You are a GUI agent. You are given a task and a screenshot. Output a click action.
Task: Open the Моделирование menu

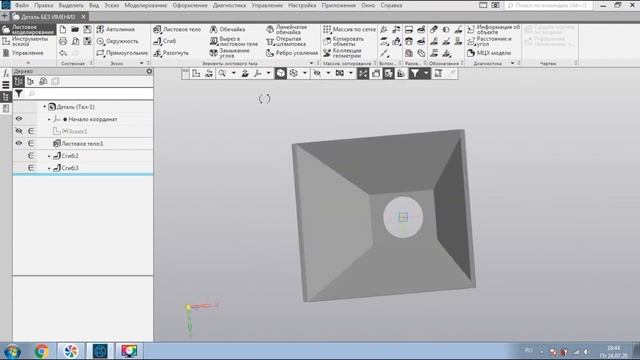pos(146,5)
